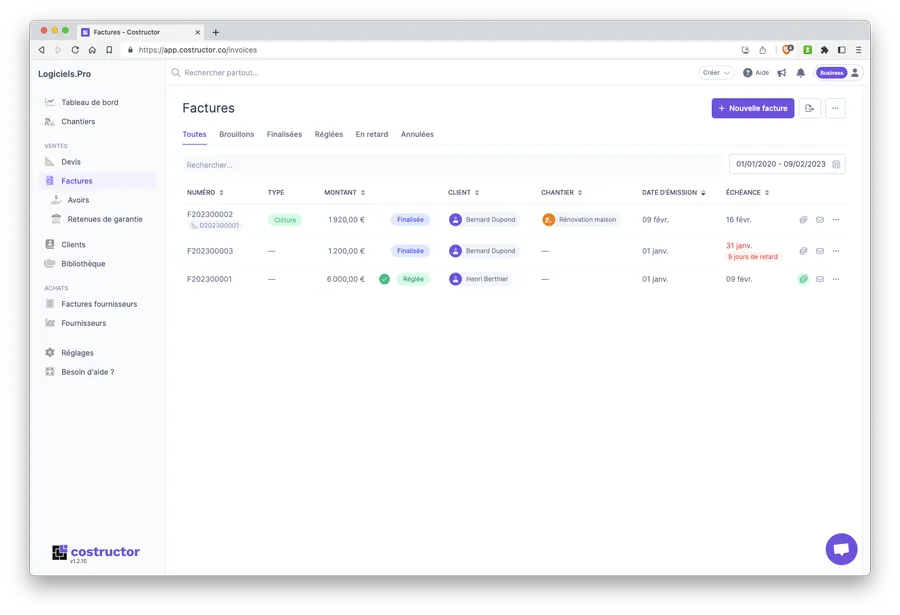Click payment icon for invoice F202300003
This screenshot has height=615, width=900.
tap(803, 251)
